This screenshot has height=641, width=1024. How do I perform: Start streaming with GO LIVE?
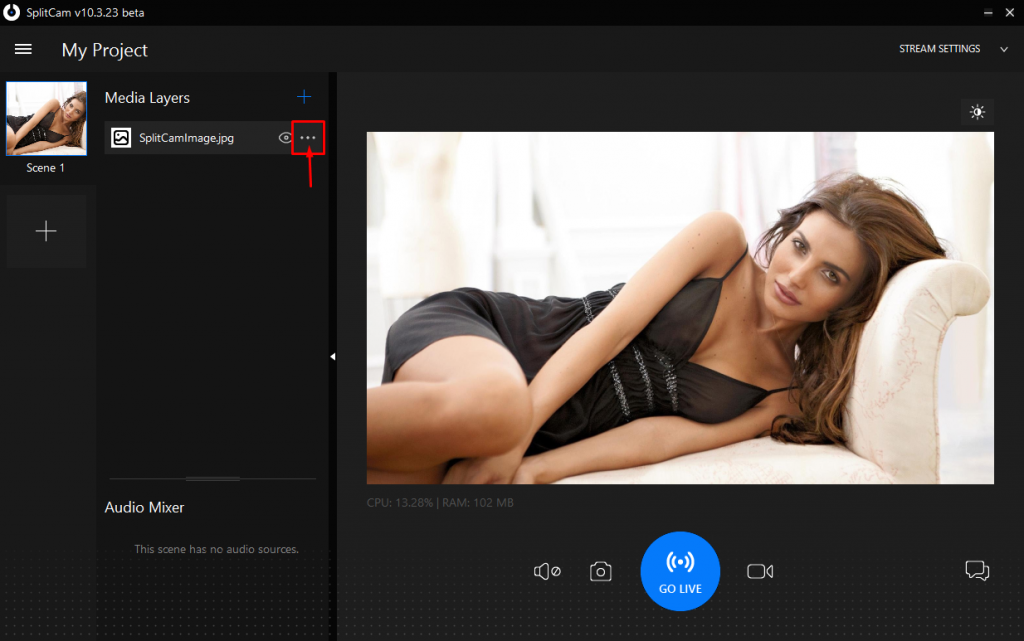pos(680,571)
